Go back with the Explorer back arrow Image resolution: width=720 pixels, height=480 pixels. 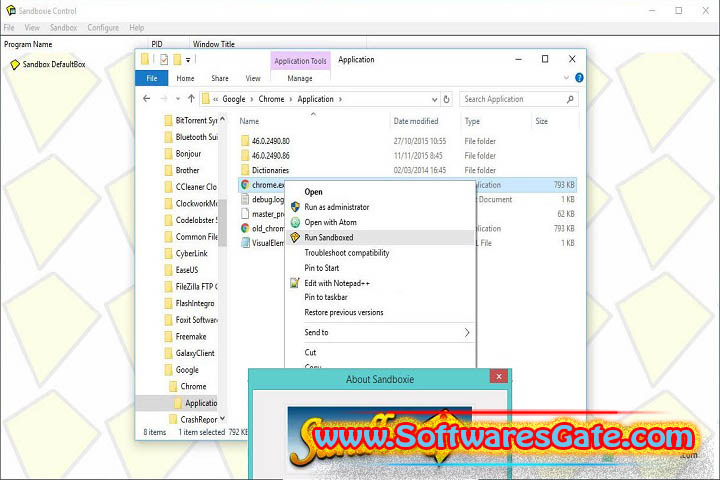[146, 99]
